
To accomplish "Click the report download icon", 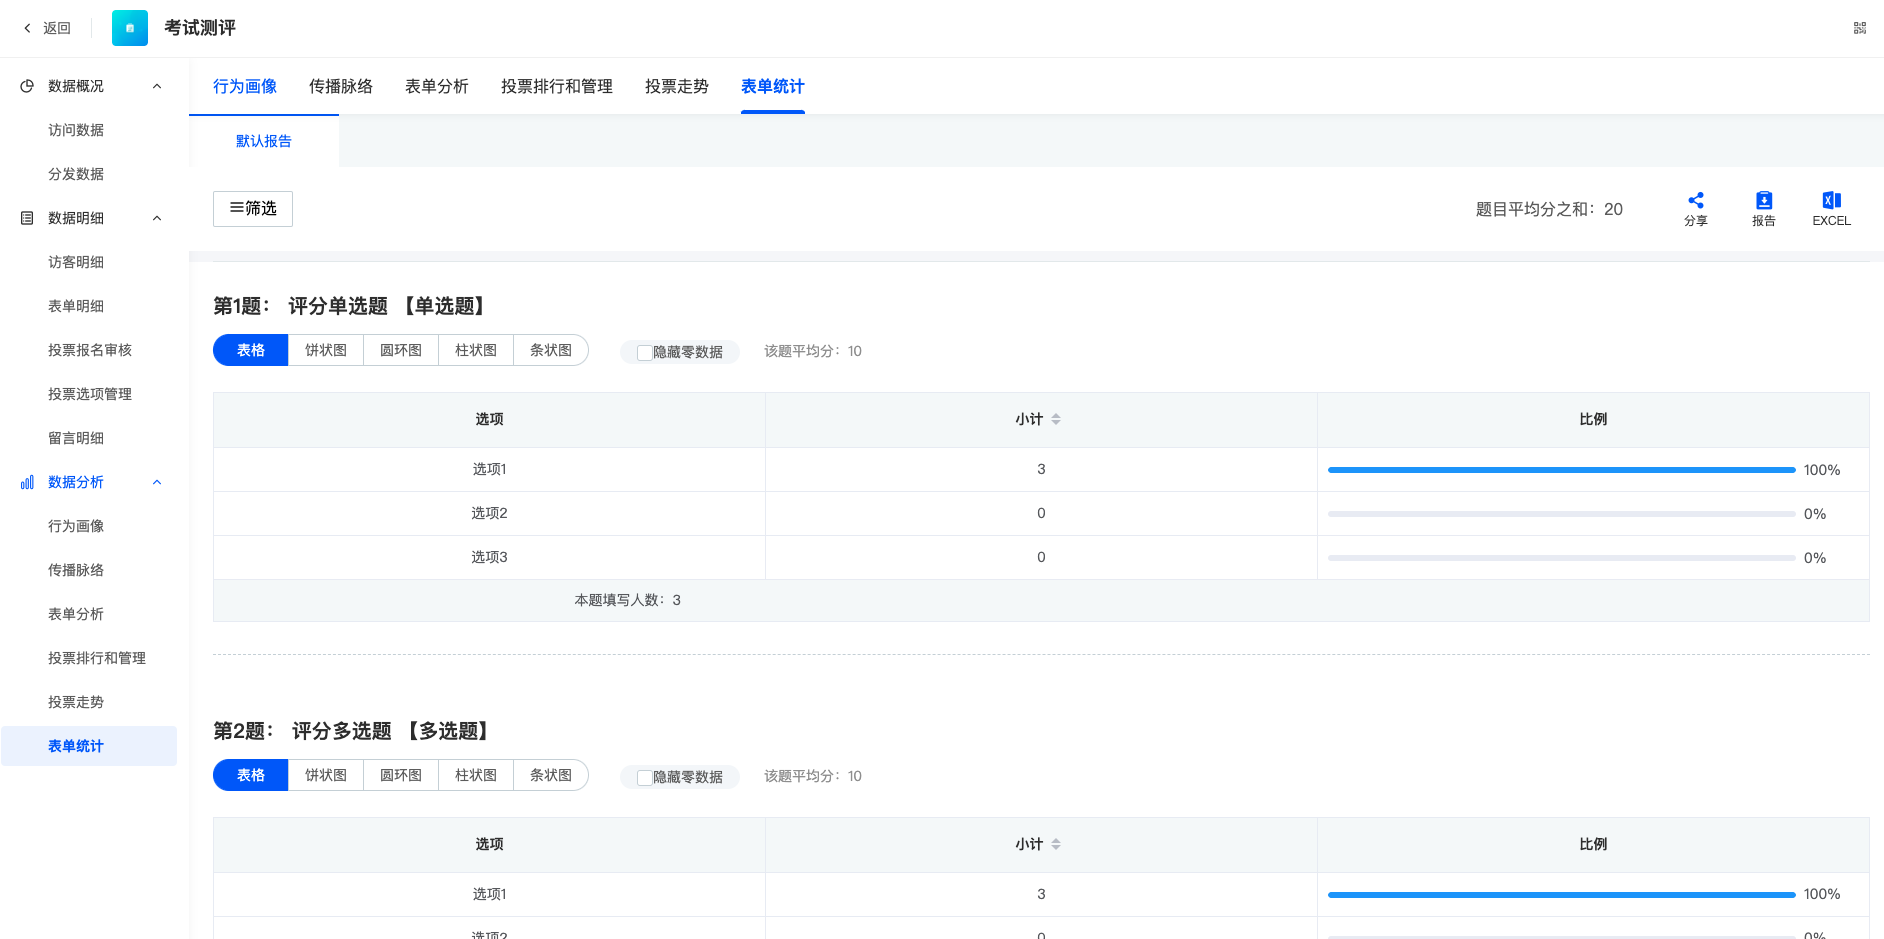I will [1763, 201].
